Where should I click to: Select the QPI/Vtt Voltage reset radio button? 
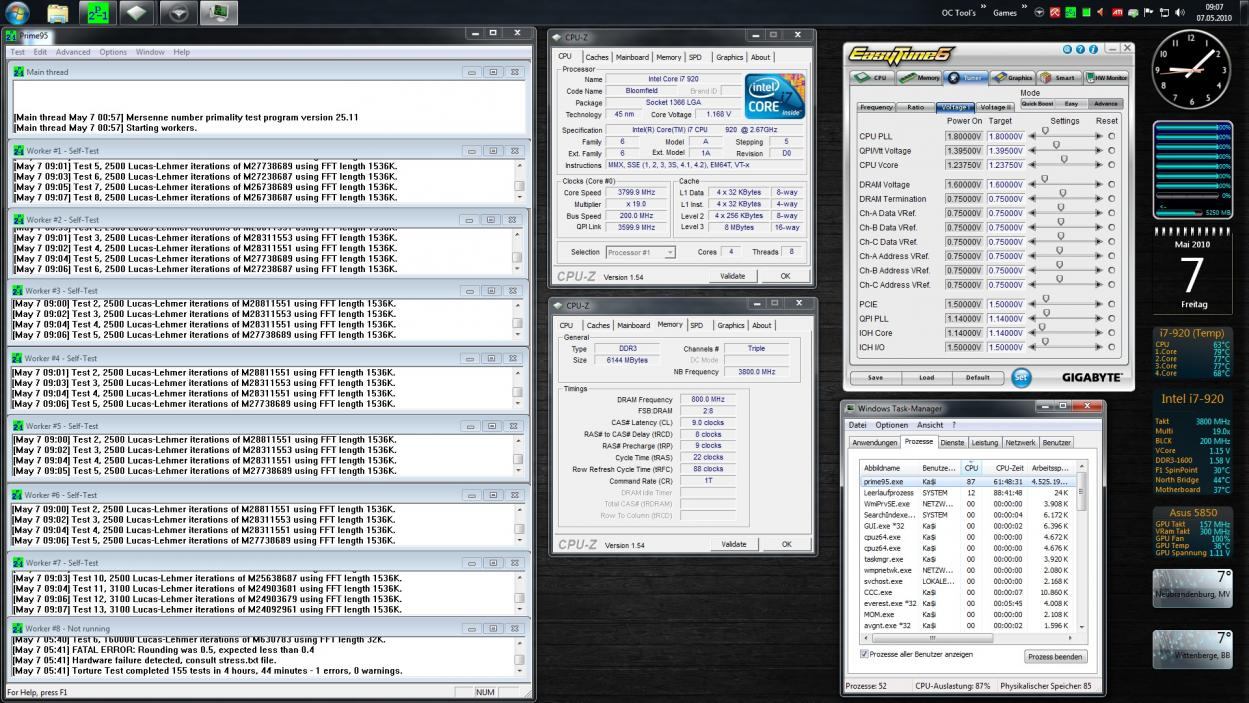(1111, 150)
